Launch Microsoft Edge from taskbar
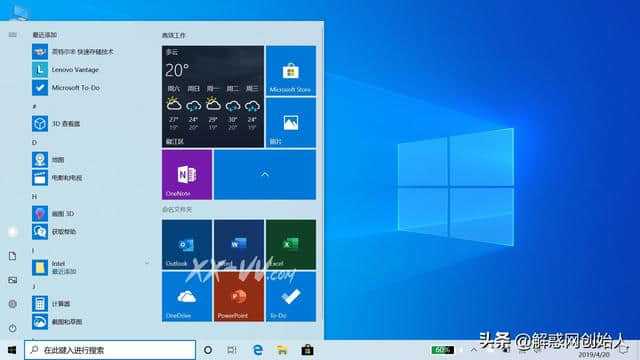 click(x=258, y=350)
